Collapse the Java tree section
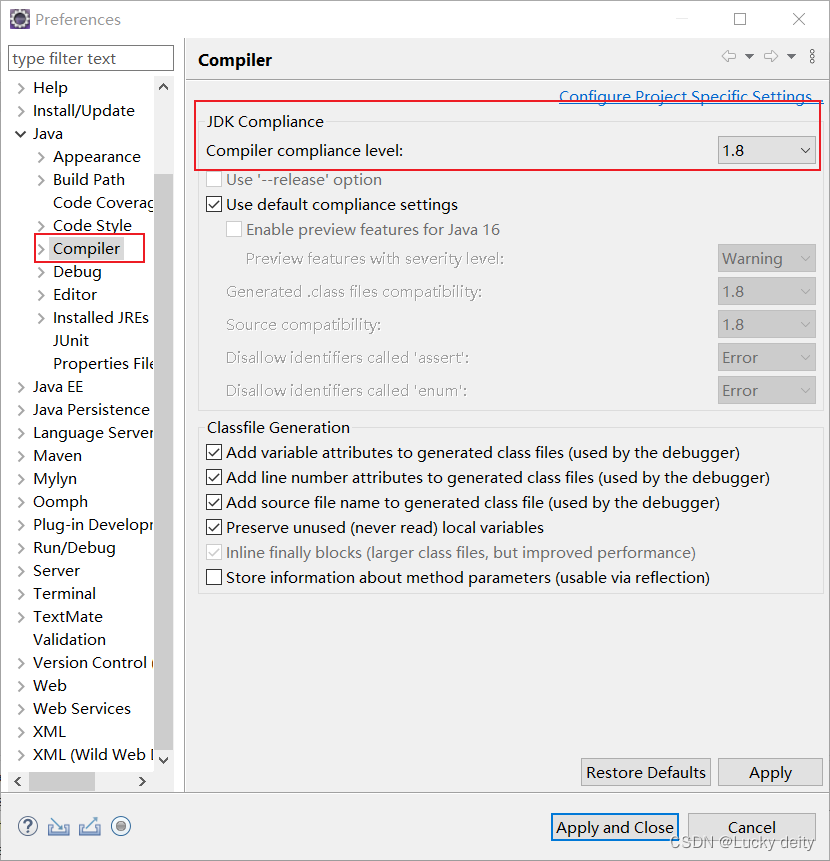The width and height of the screenshot is (830, 861). point(20,133)
